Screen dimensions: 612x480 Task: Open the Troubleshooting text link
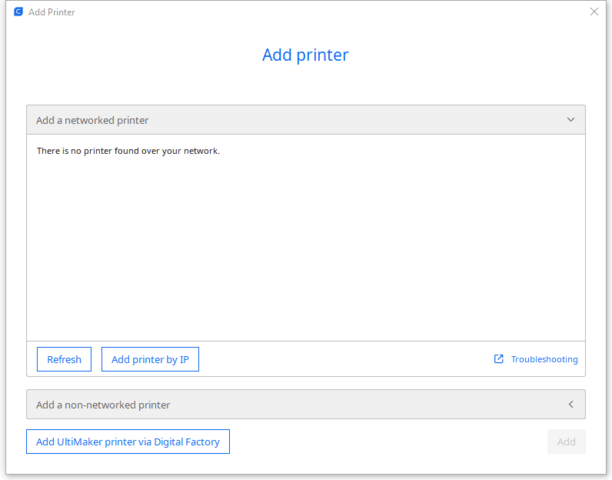click(544, 359)
